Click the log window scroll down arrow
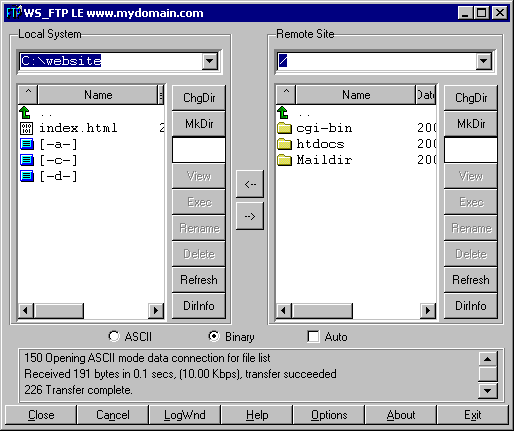The image size is (514, 431). pos(487,391)
